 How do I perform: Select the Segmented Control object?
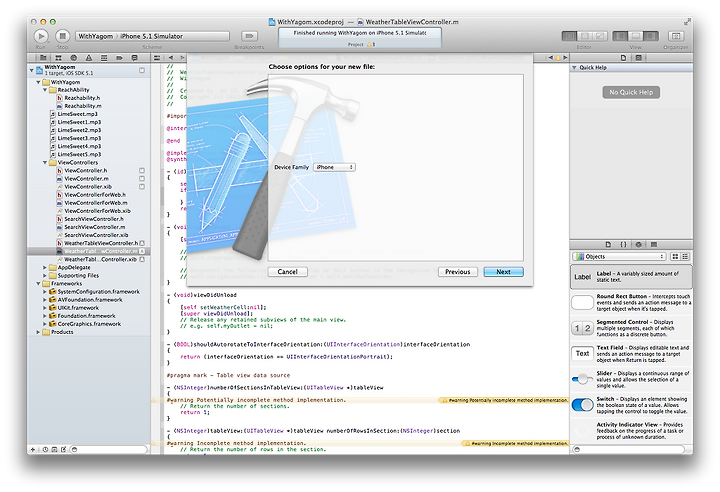coord(631,328)
